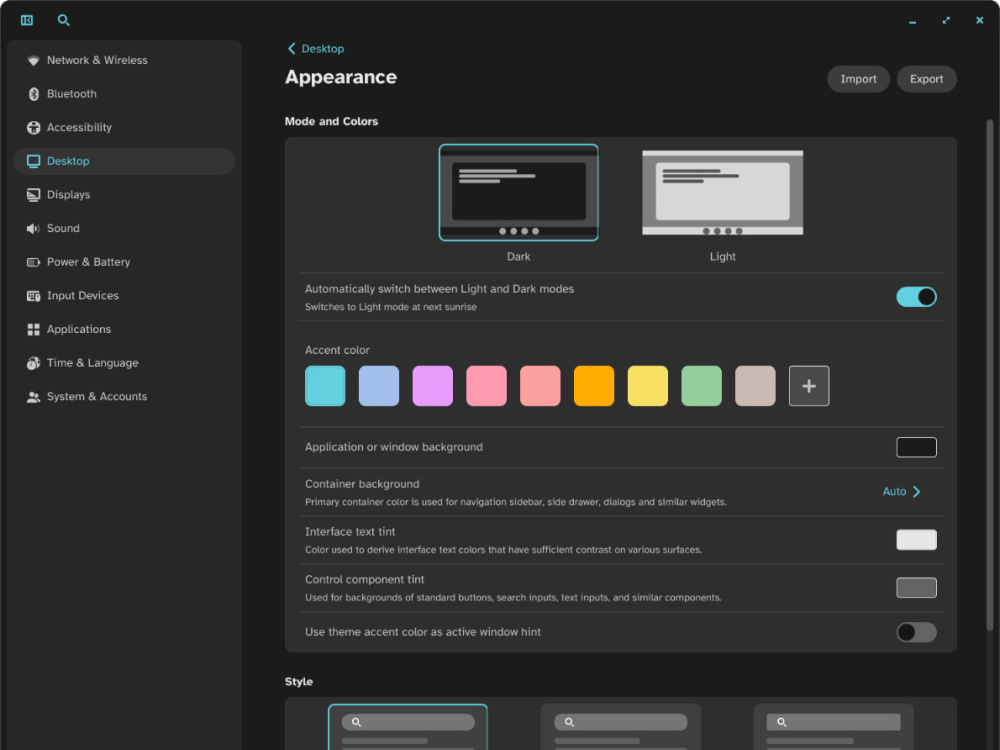Open Power & Battery settings

click(124, 262)
